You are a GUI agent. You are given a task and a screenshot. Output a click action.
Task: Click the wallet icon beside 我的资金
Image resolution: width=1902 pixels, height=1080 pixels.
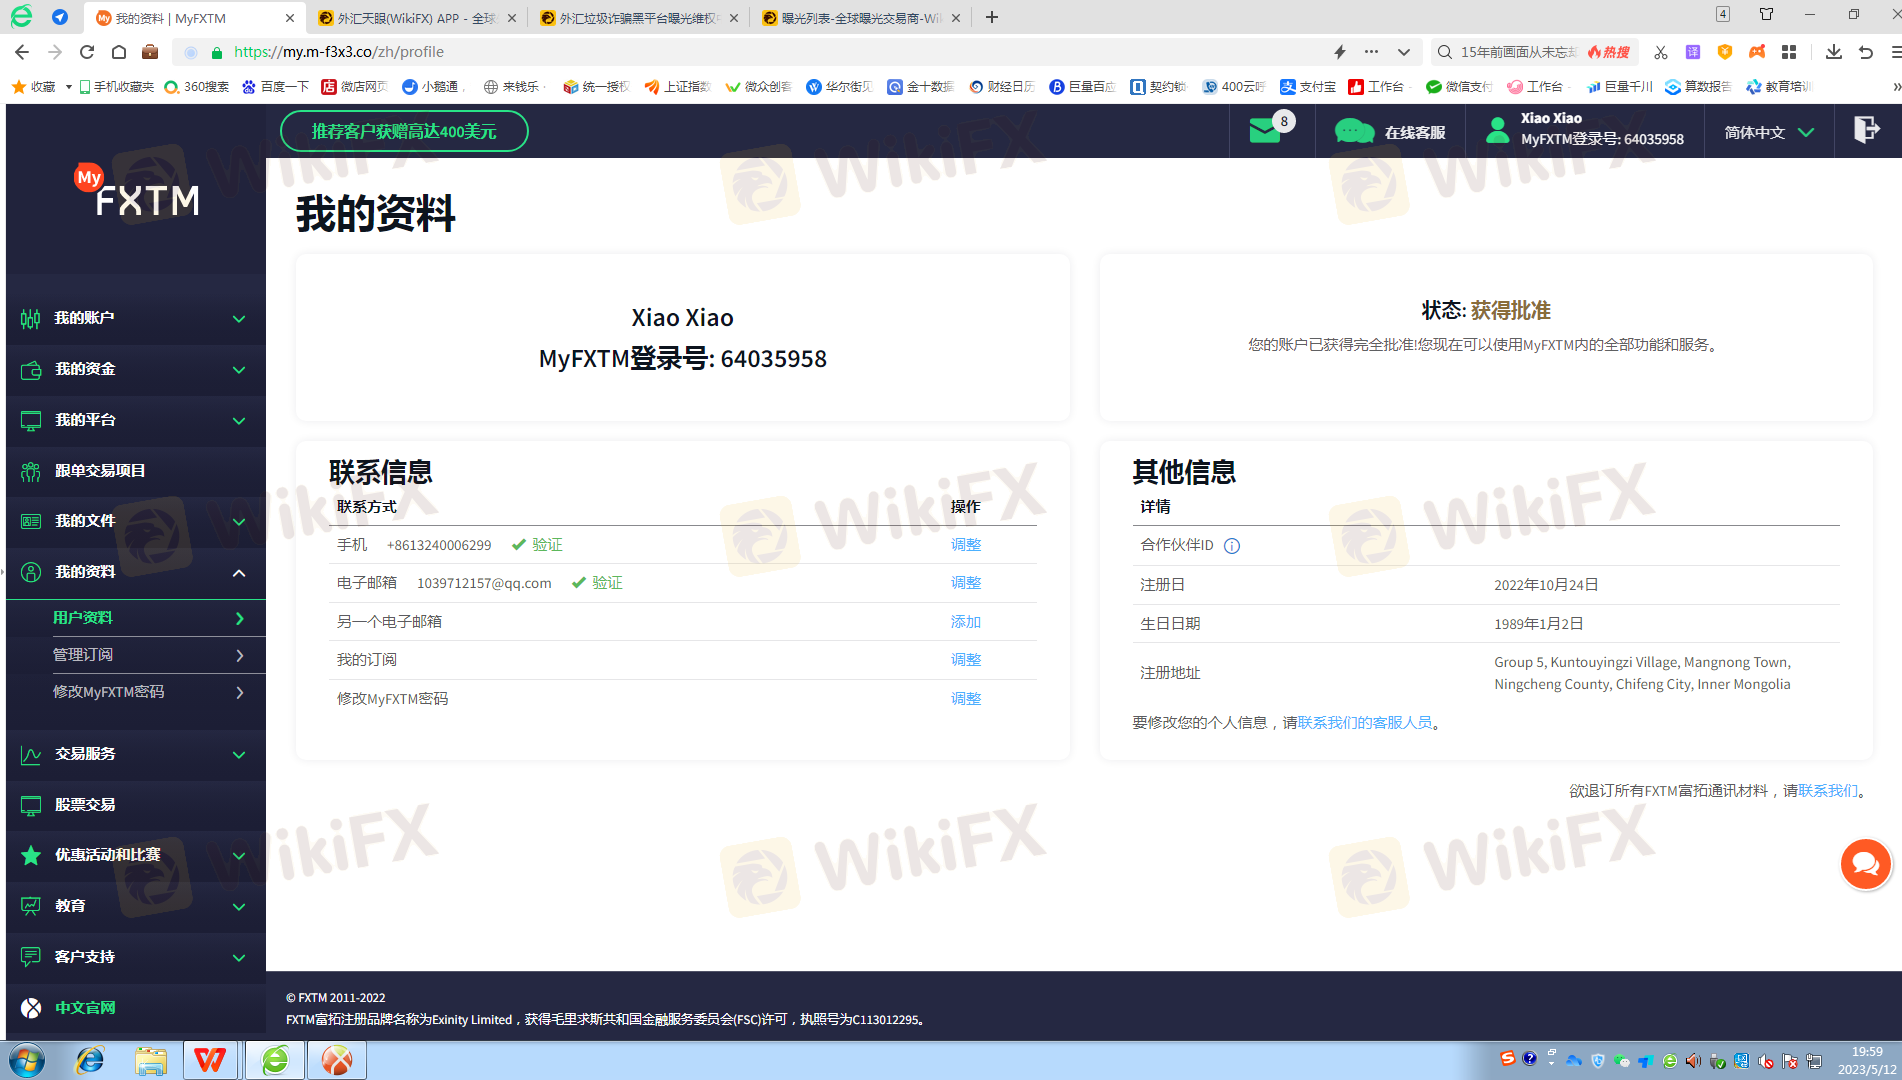[x=31, y=370]
